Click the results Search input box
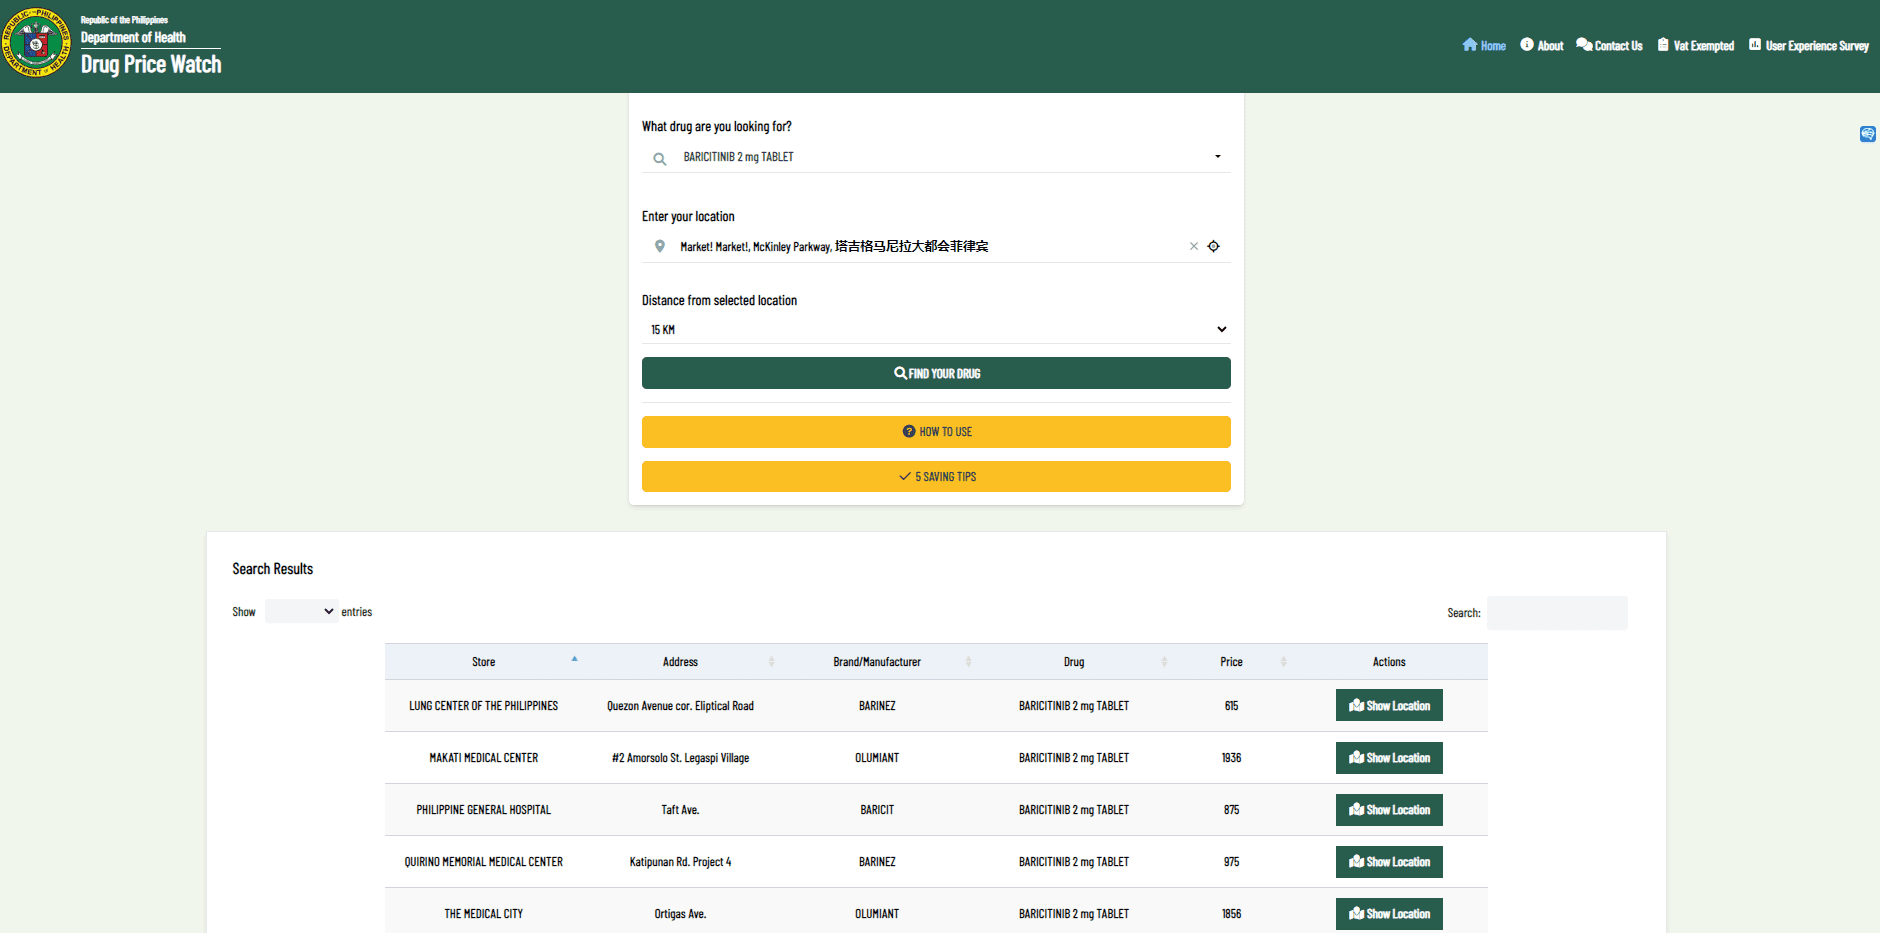This screenshot has height=933, width=1880. (x=1557, y=613)
